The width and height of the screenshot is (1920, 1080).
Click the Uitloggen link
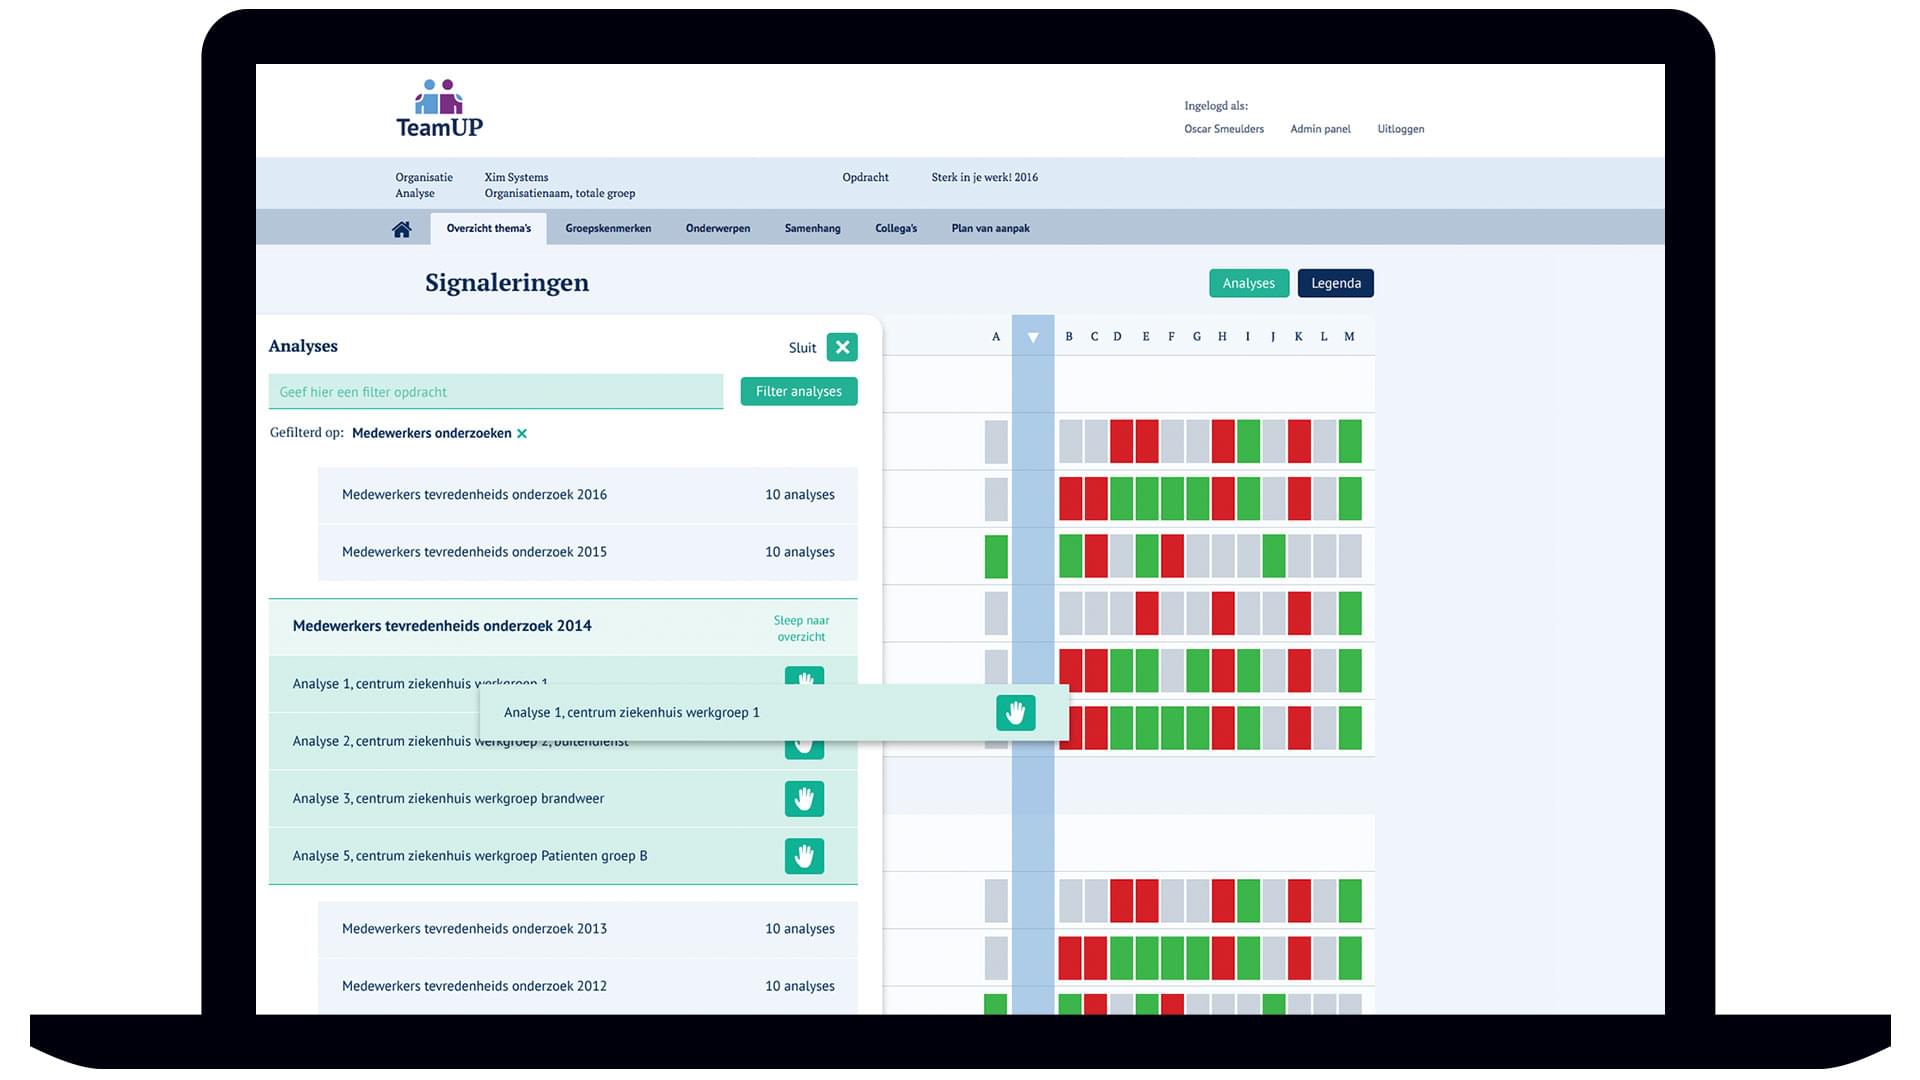coord(1401,129)
